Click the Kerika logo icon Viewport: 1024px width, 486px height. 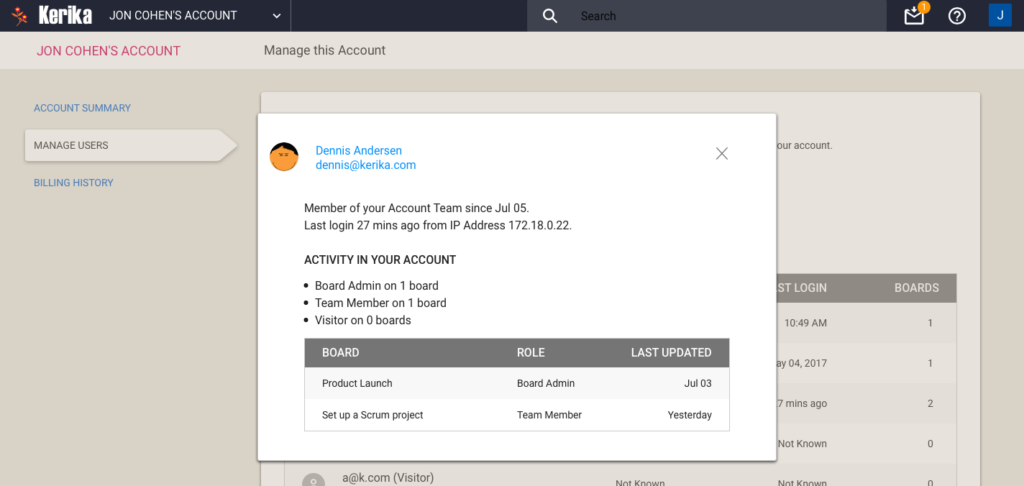click(x=20, y=15)
